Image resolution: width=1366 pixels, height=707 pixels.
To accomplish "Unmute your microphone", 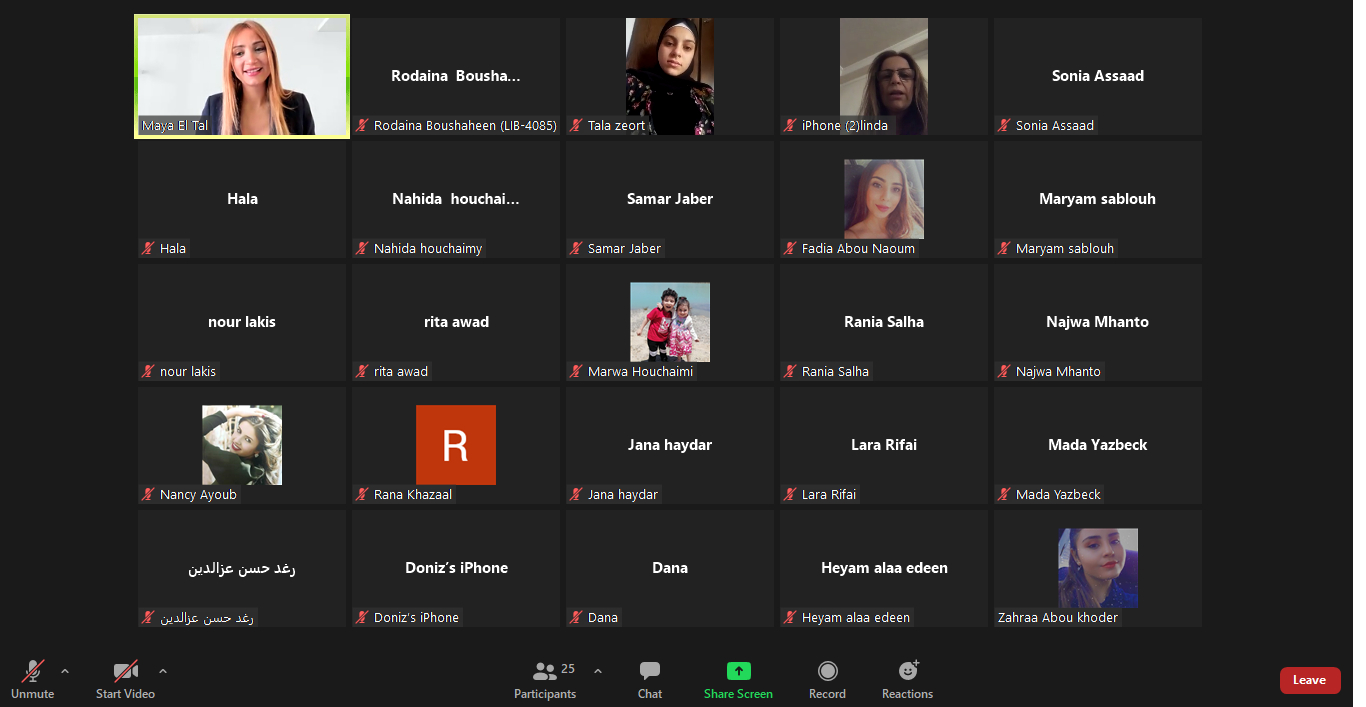I will pyautogui.click(x=33, y=680).
